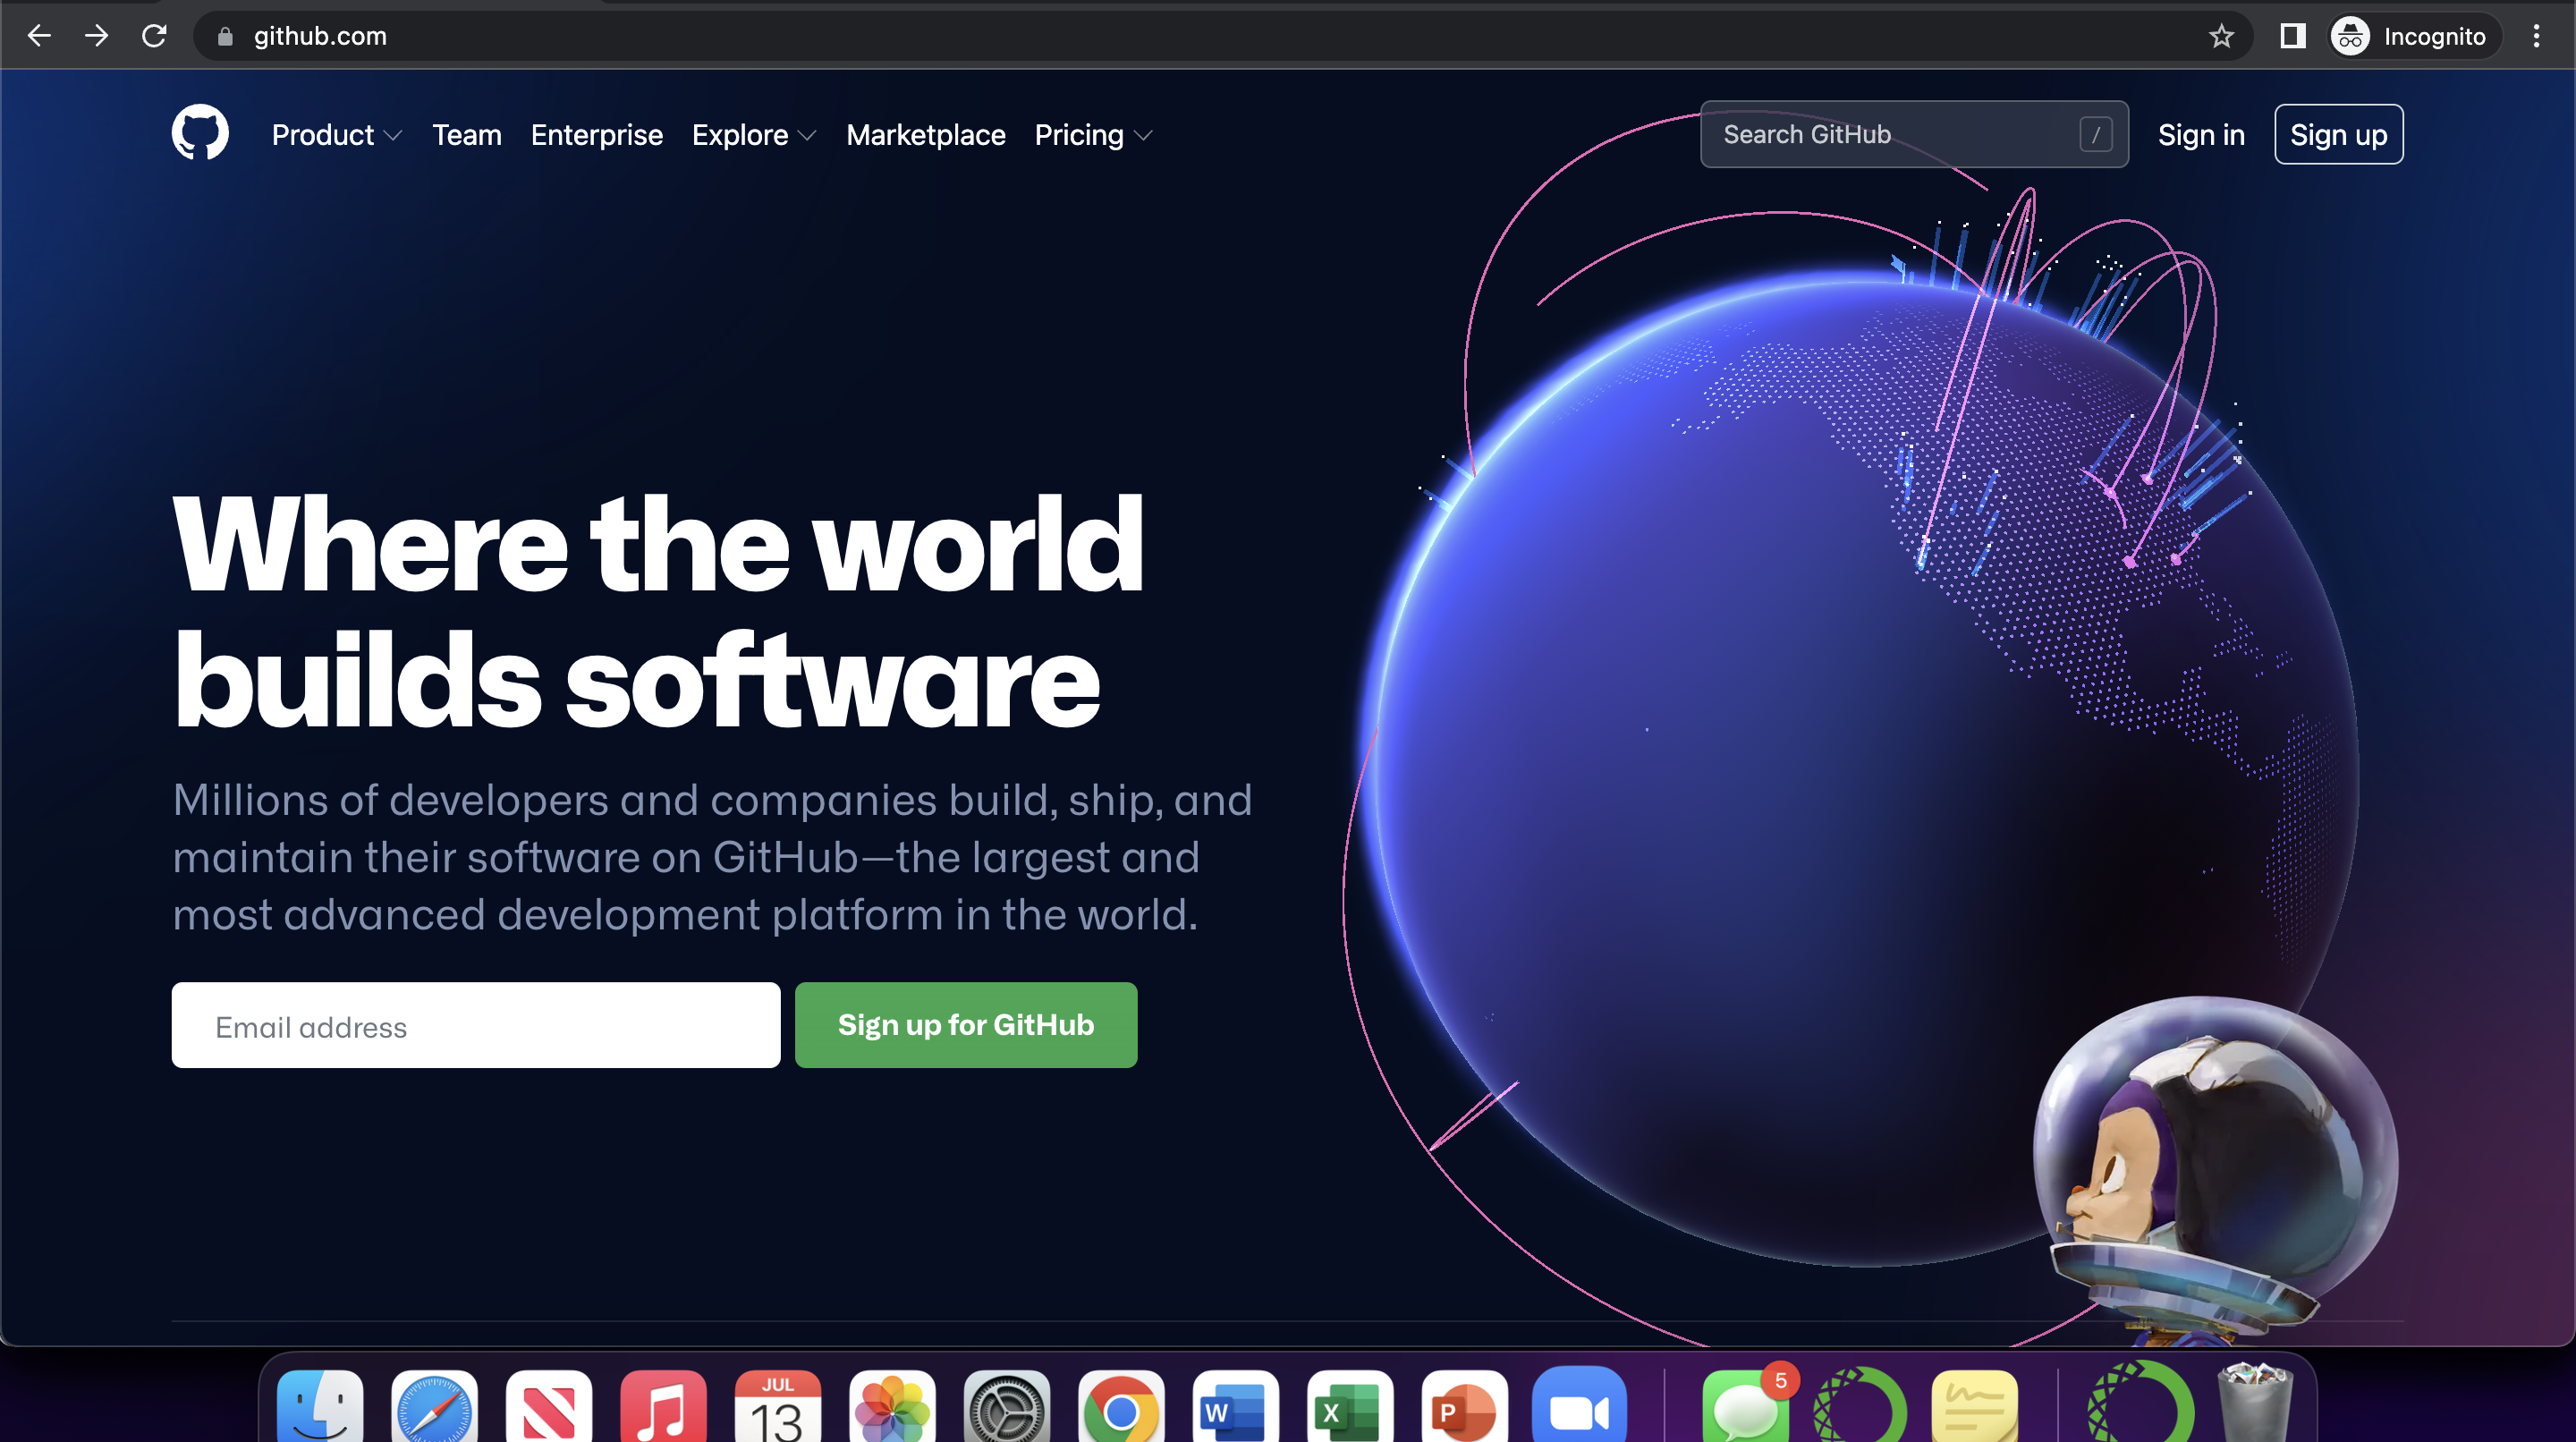Open the Chrome side panel icon
Screen dimensions: 2576x1442
point(2292,36)
